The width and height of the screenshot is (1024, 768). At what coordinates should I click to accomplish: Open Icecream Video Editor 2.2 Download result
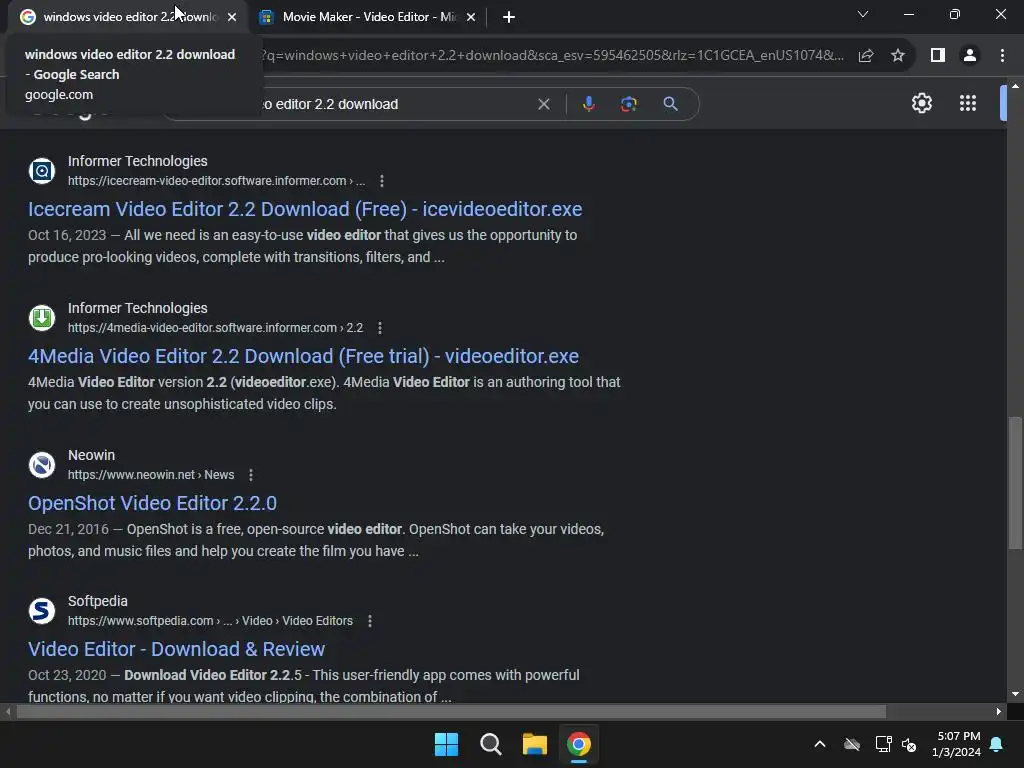pyautogui.click(x=305, y=209)
